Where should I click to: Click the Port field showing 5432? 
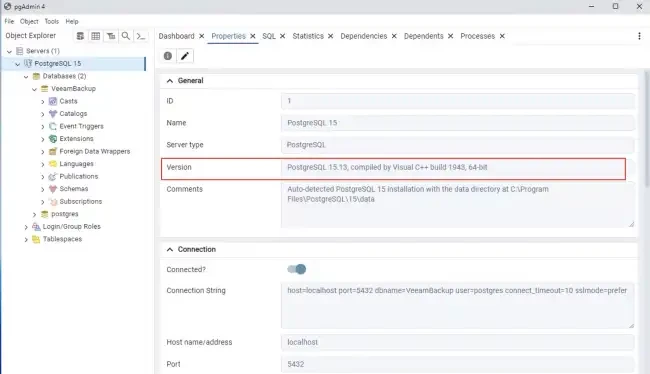[x=458, y=364]
